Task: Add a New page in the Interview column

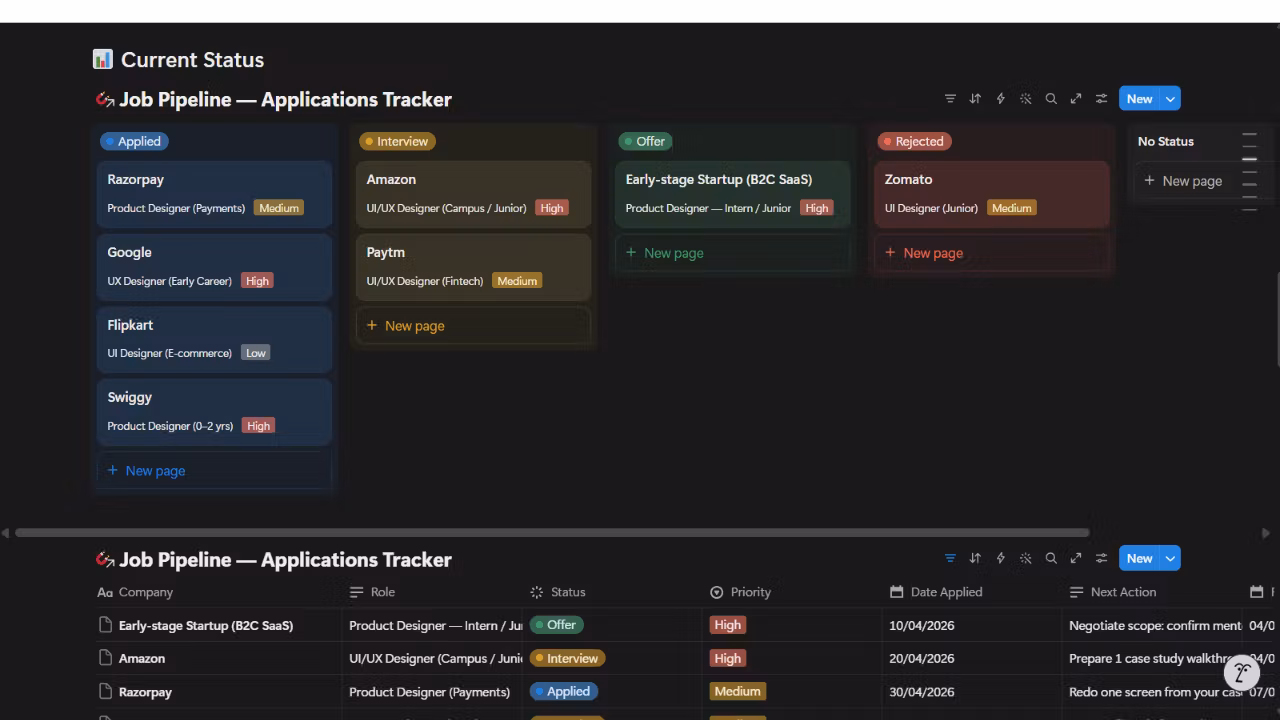Action: [x=473, y=326]
